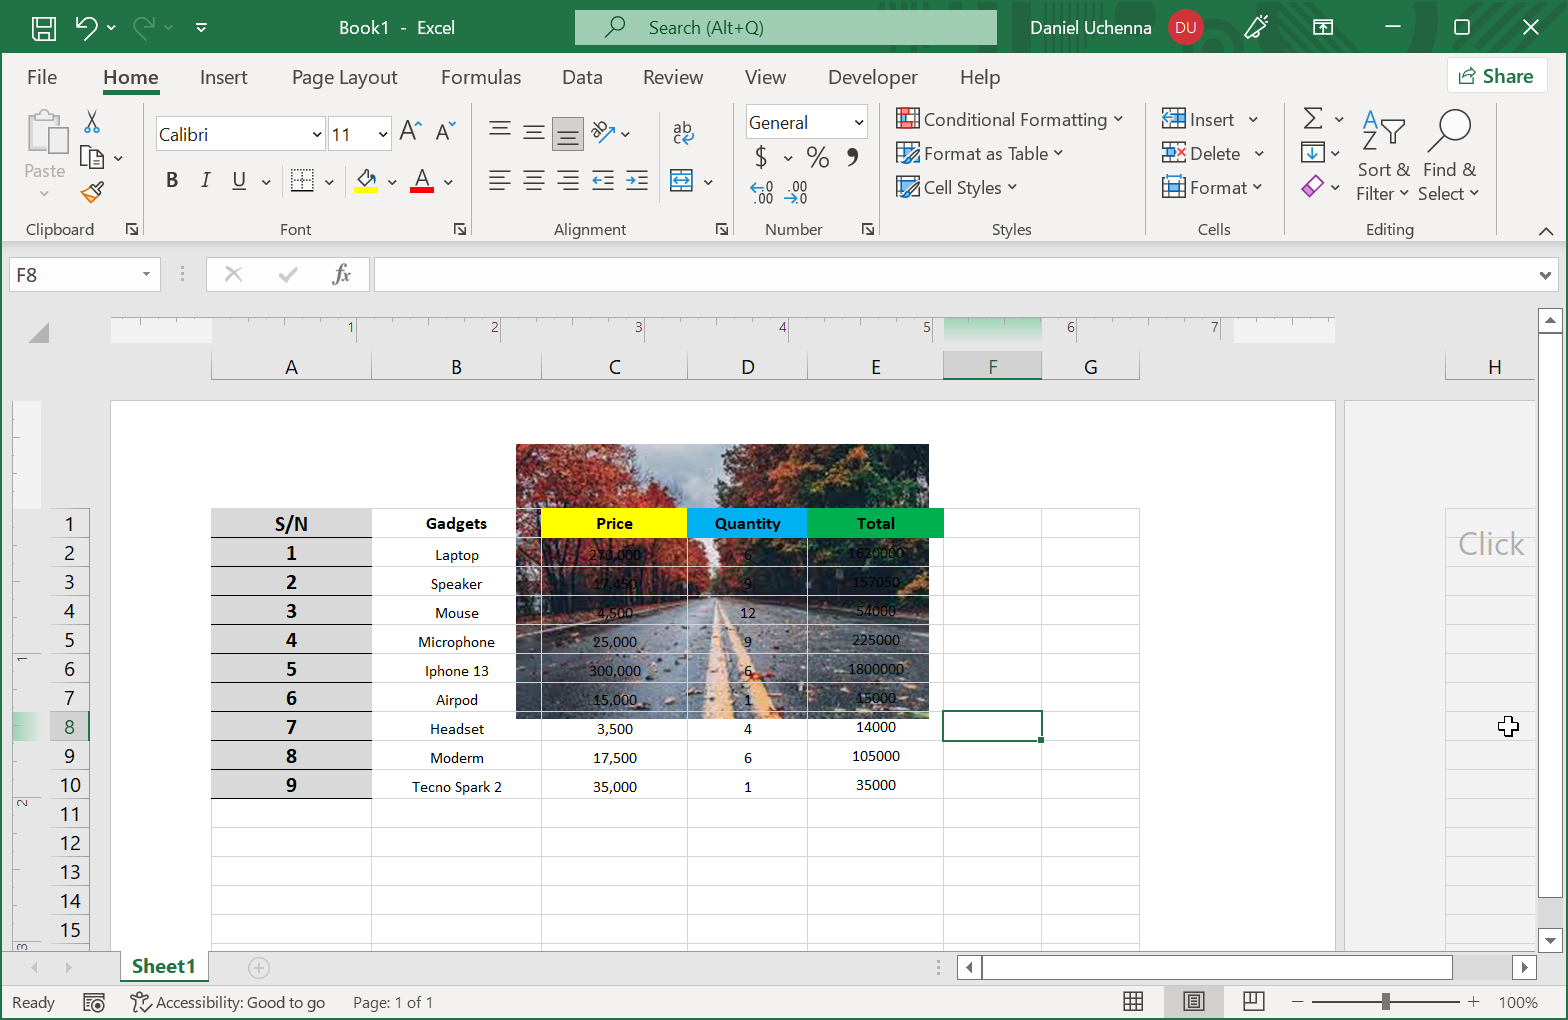Click the Save icon in title bar

tap(44, 28)
